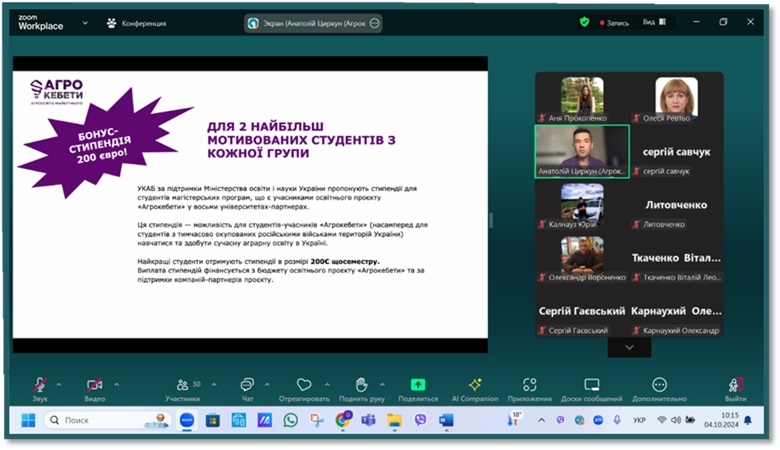Show hidden system tray icons chevron
Viewport: 780px width, 450px height.
click(542, 420)
